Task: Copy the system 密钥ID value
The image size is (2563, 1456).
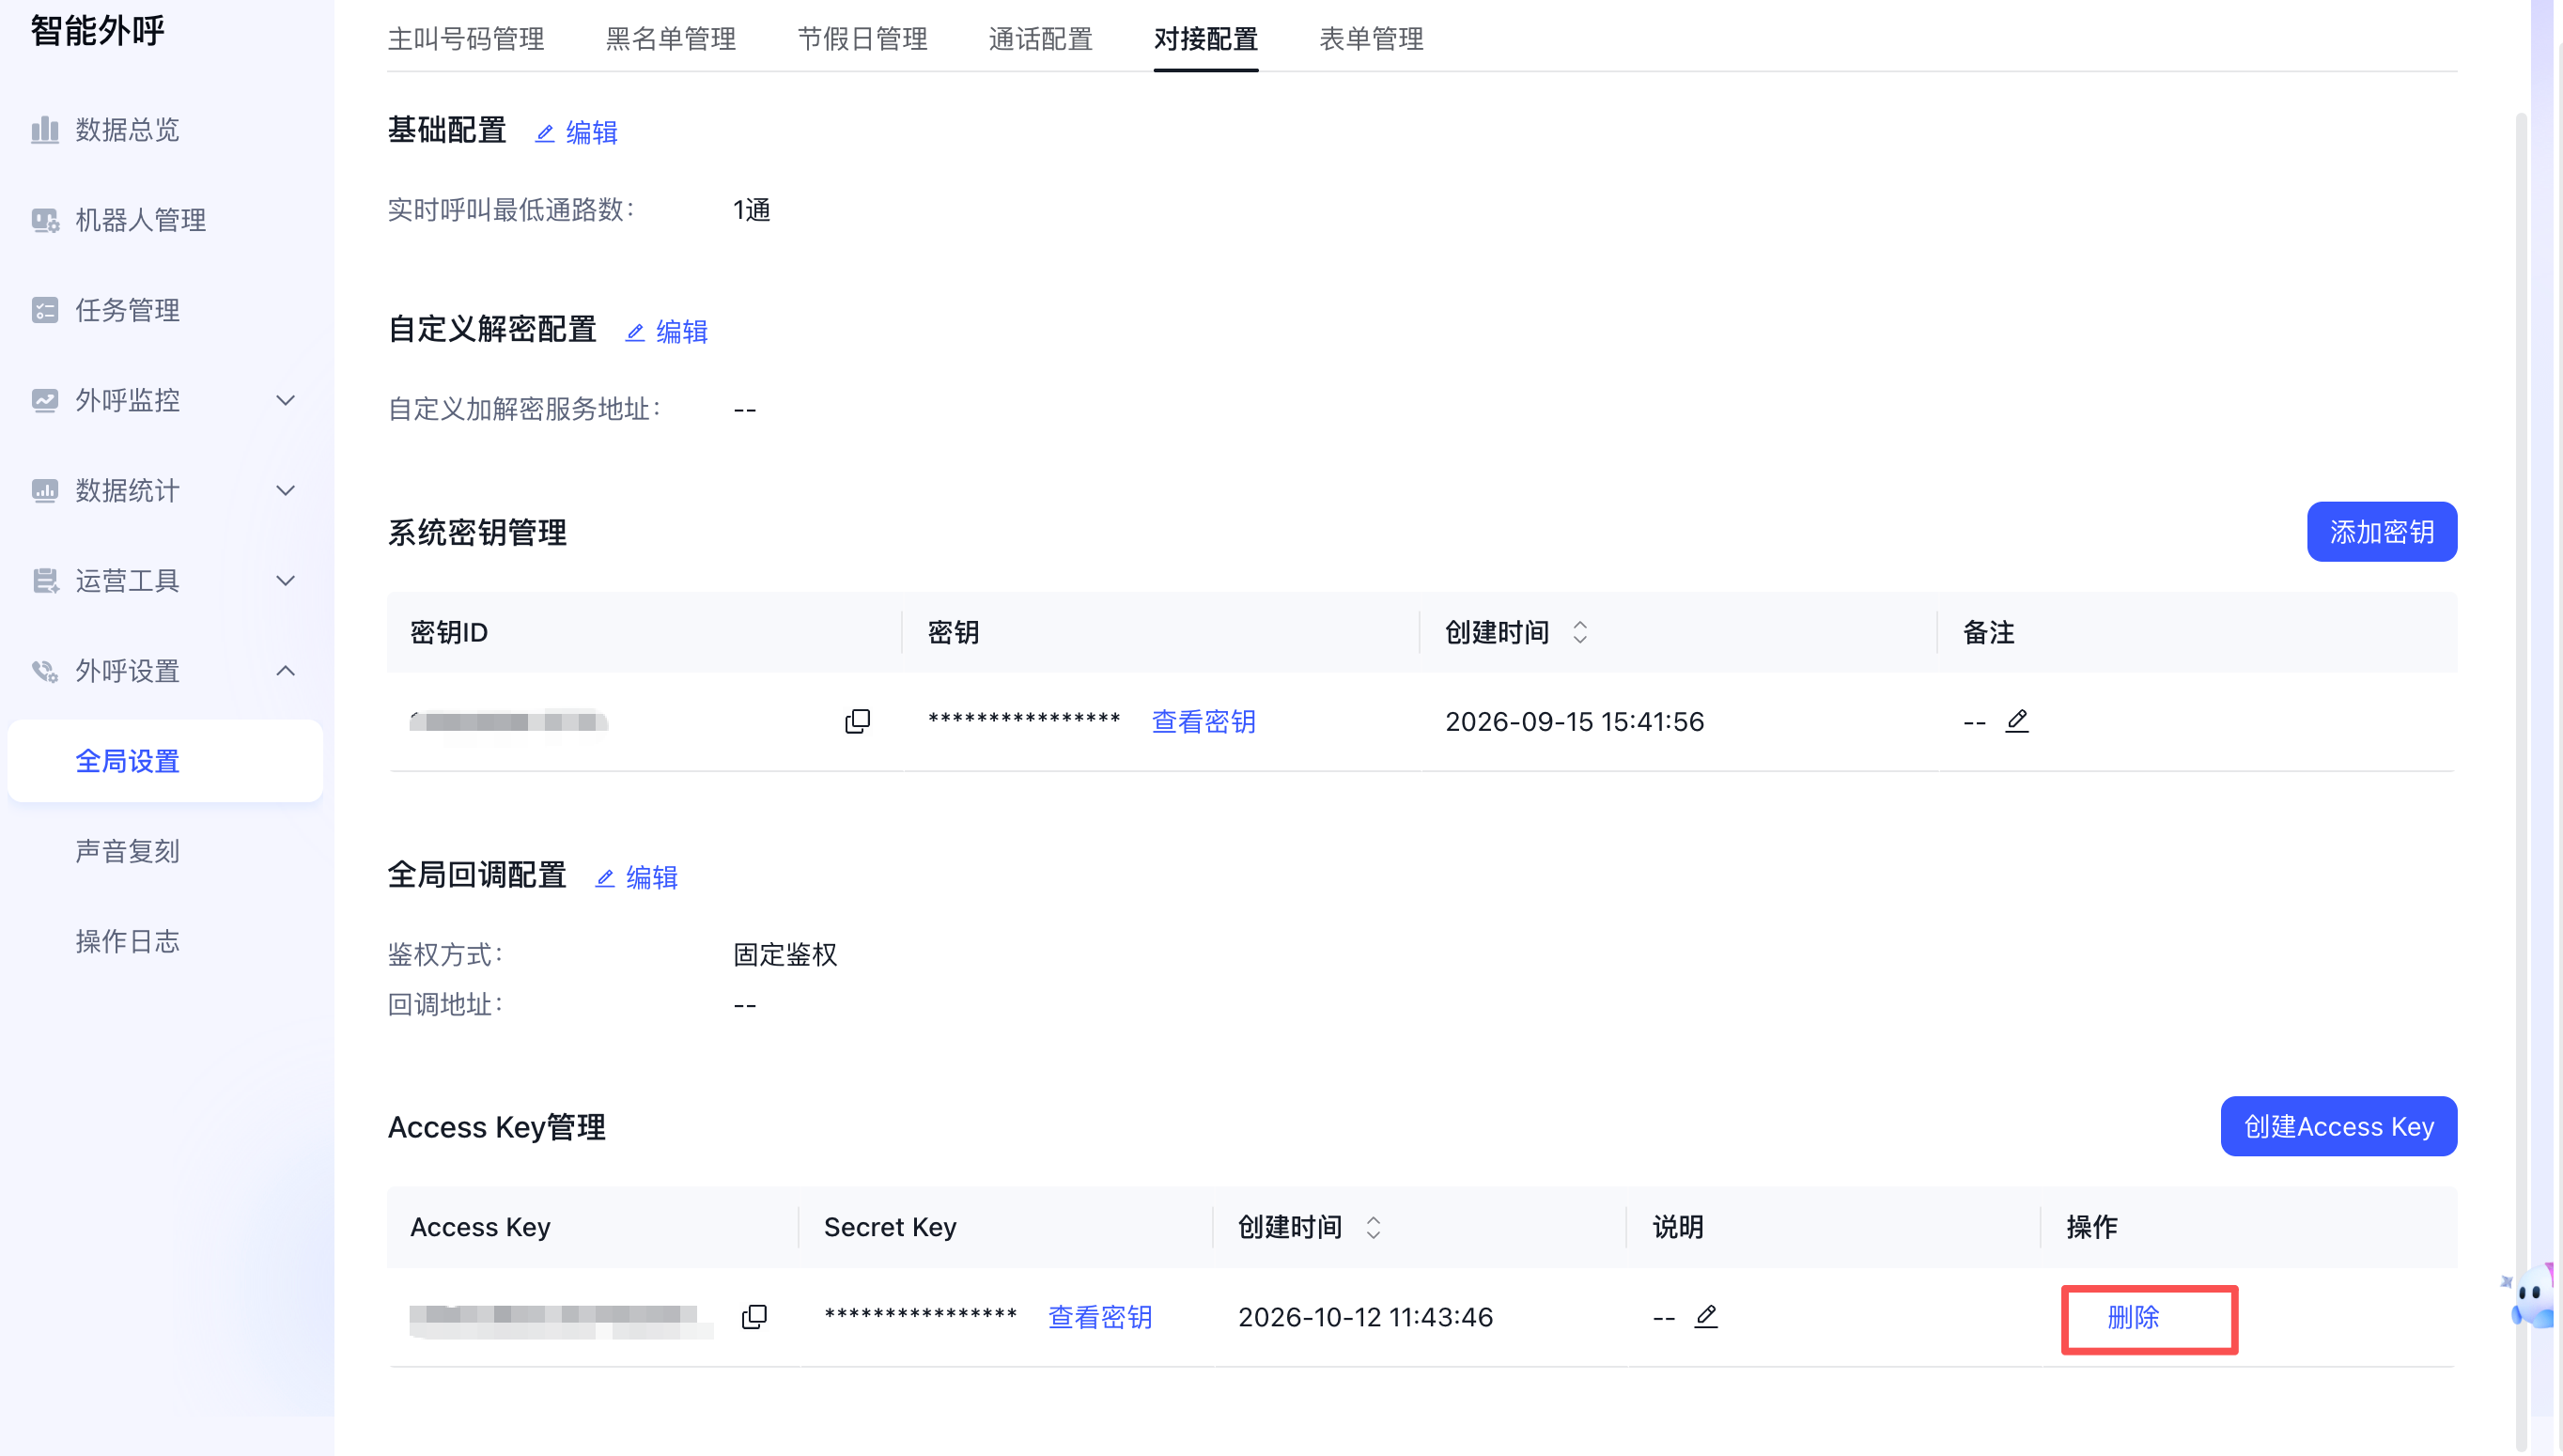Action: [857, 721]
